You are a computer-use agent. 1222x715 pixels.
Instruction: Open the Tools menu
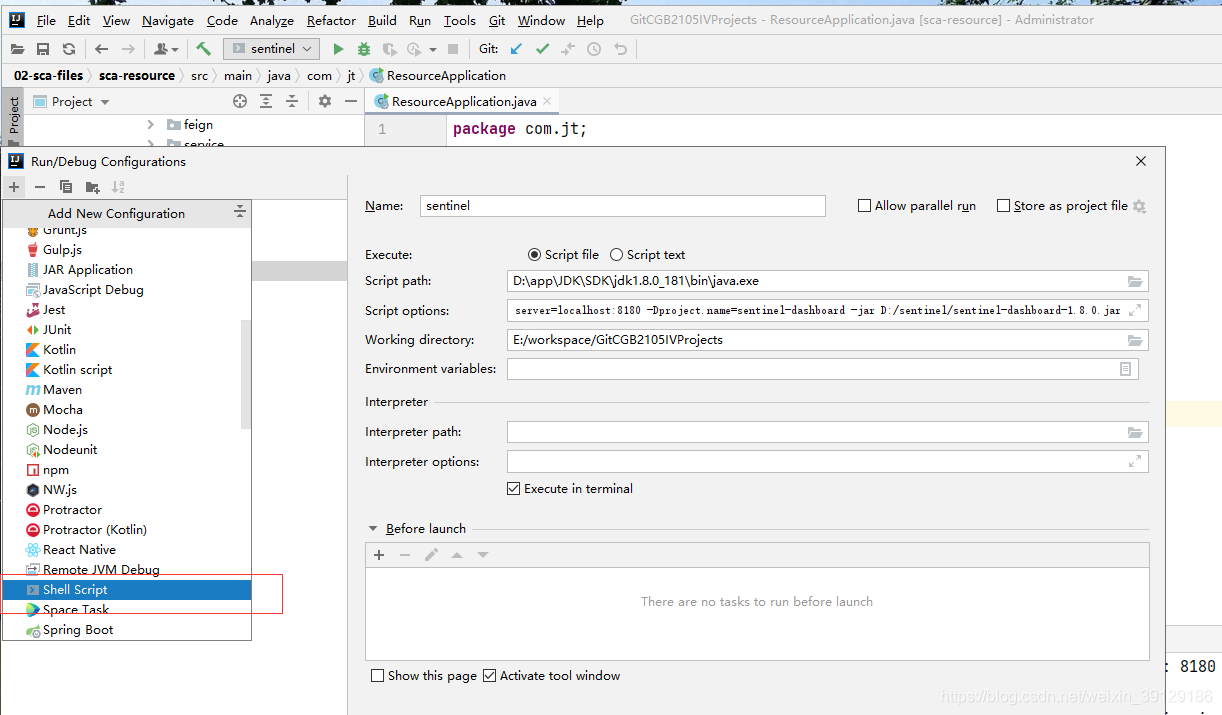460,20
